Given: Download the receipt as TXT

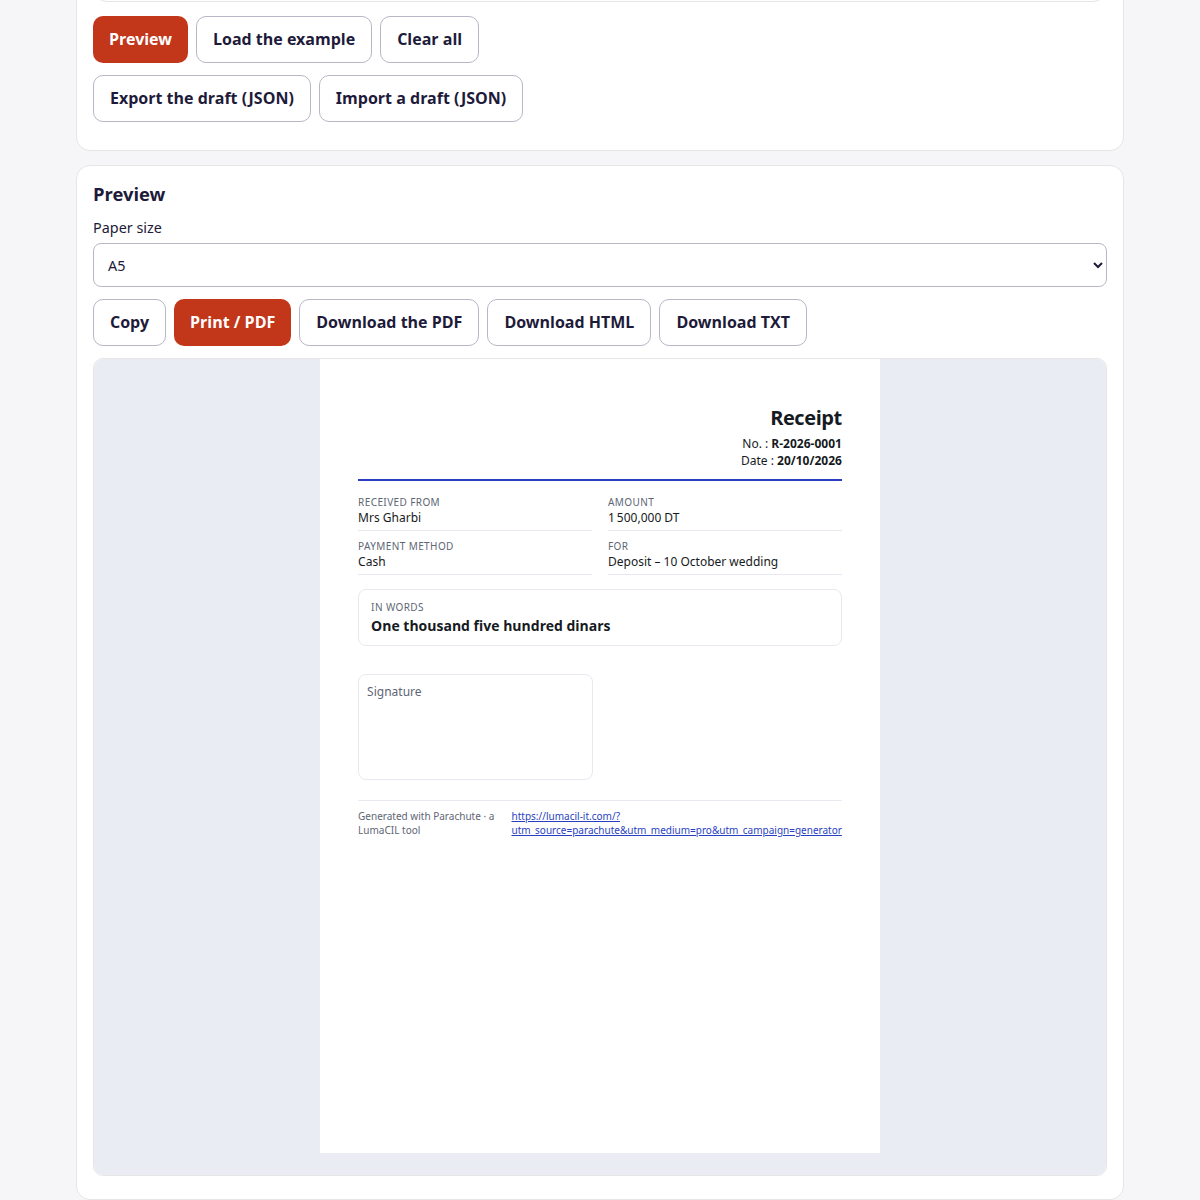Looking at the screenshot, I should pos(733,323).
